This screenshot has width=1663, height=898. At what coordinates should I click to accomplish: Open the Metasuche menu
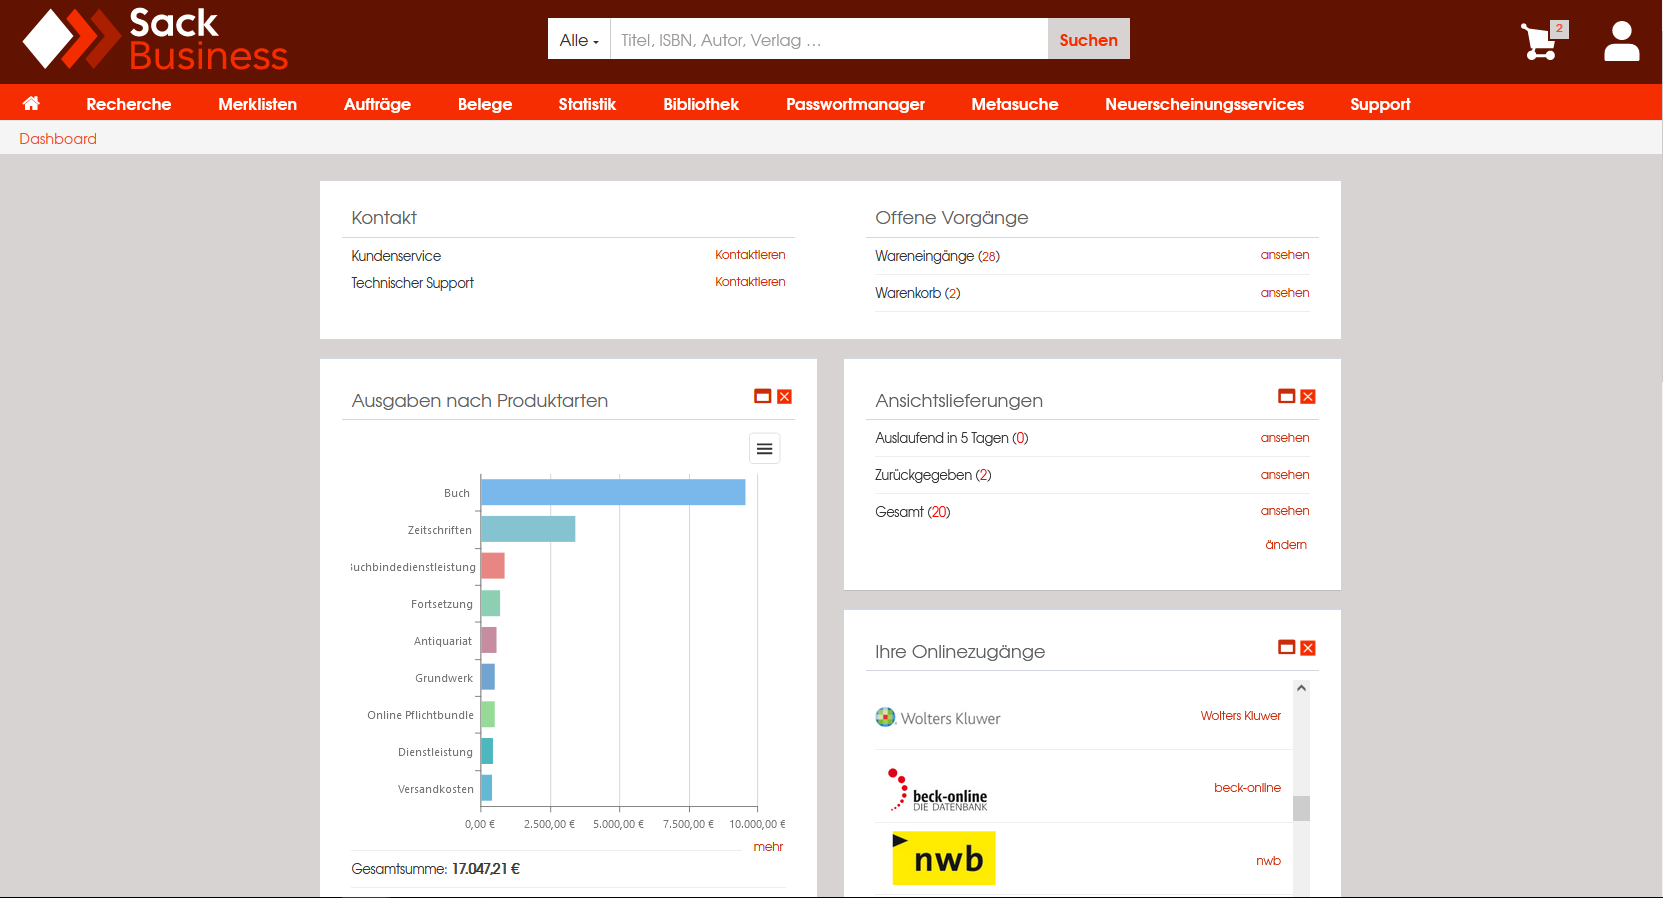point(1015,104)
